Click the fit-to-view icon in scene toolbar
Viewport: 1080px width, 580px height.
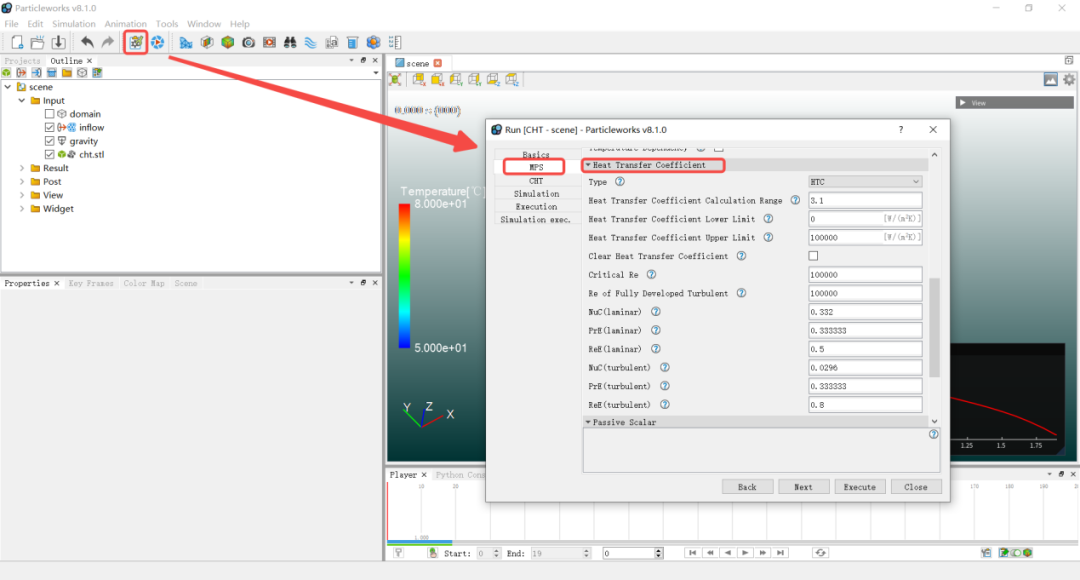(395, 80)
